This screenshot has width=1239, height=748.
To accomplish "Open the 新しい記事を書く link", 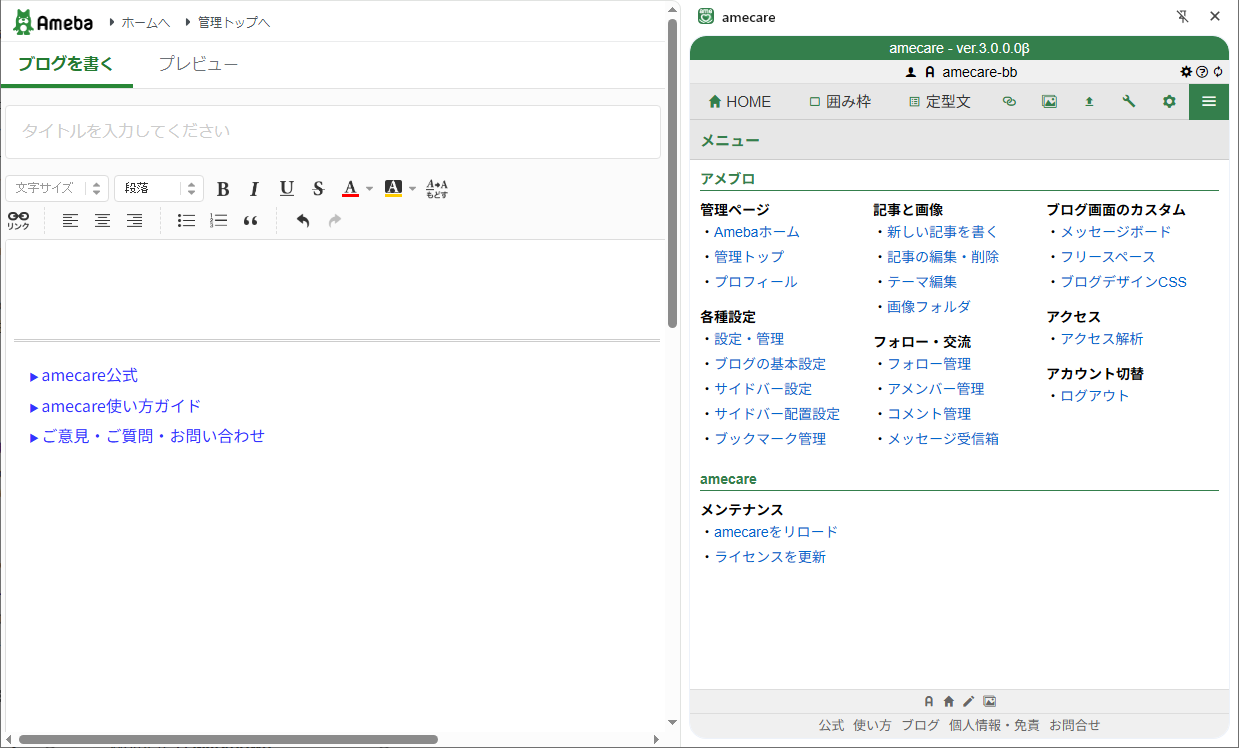I will (x=942, y=232).
